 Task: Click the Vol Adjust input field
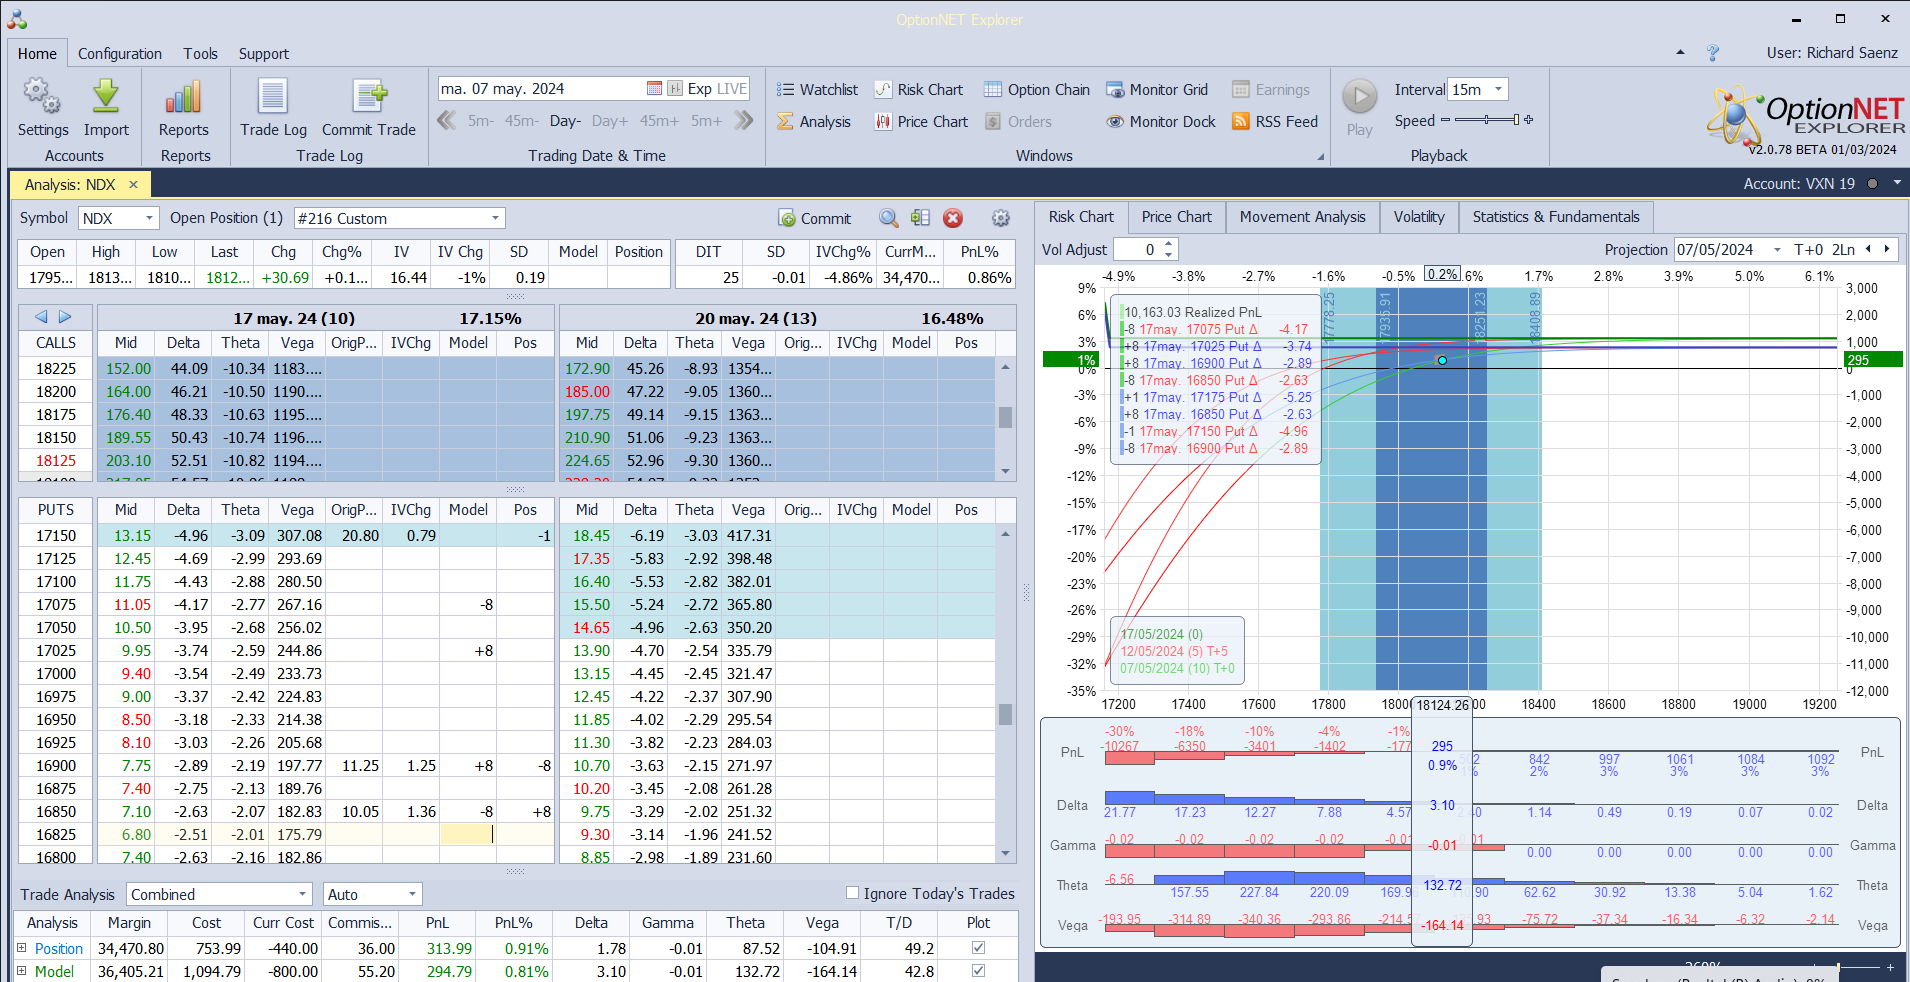[1138, 250]
